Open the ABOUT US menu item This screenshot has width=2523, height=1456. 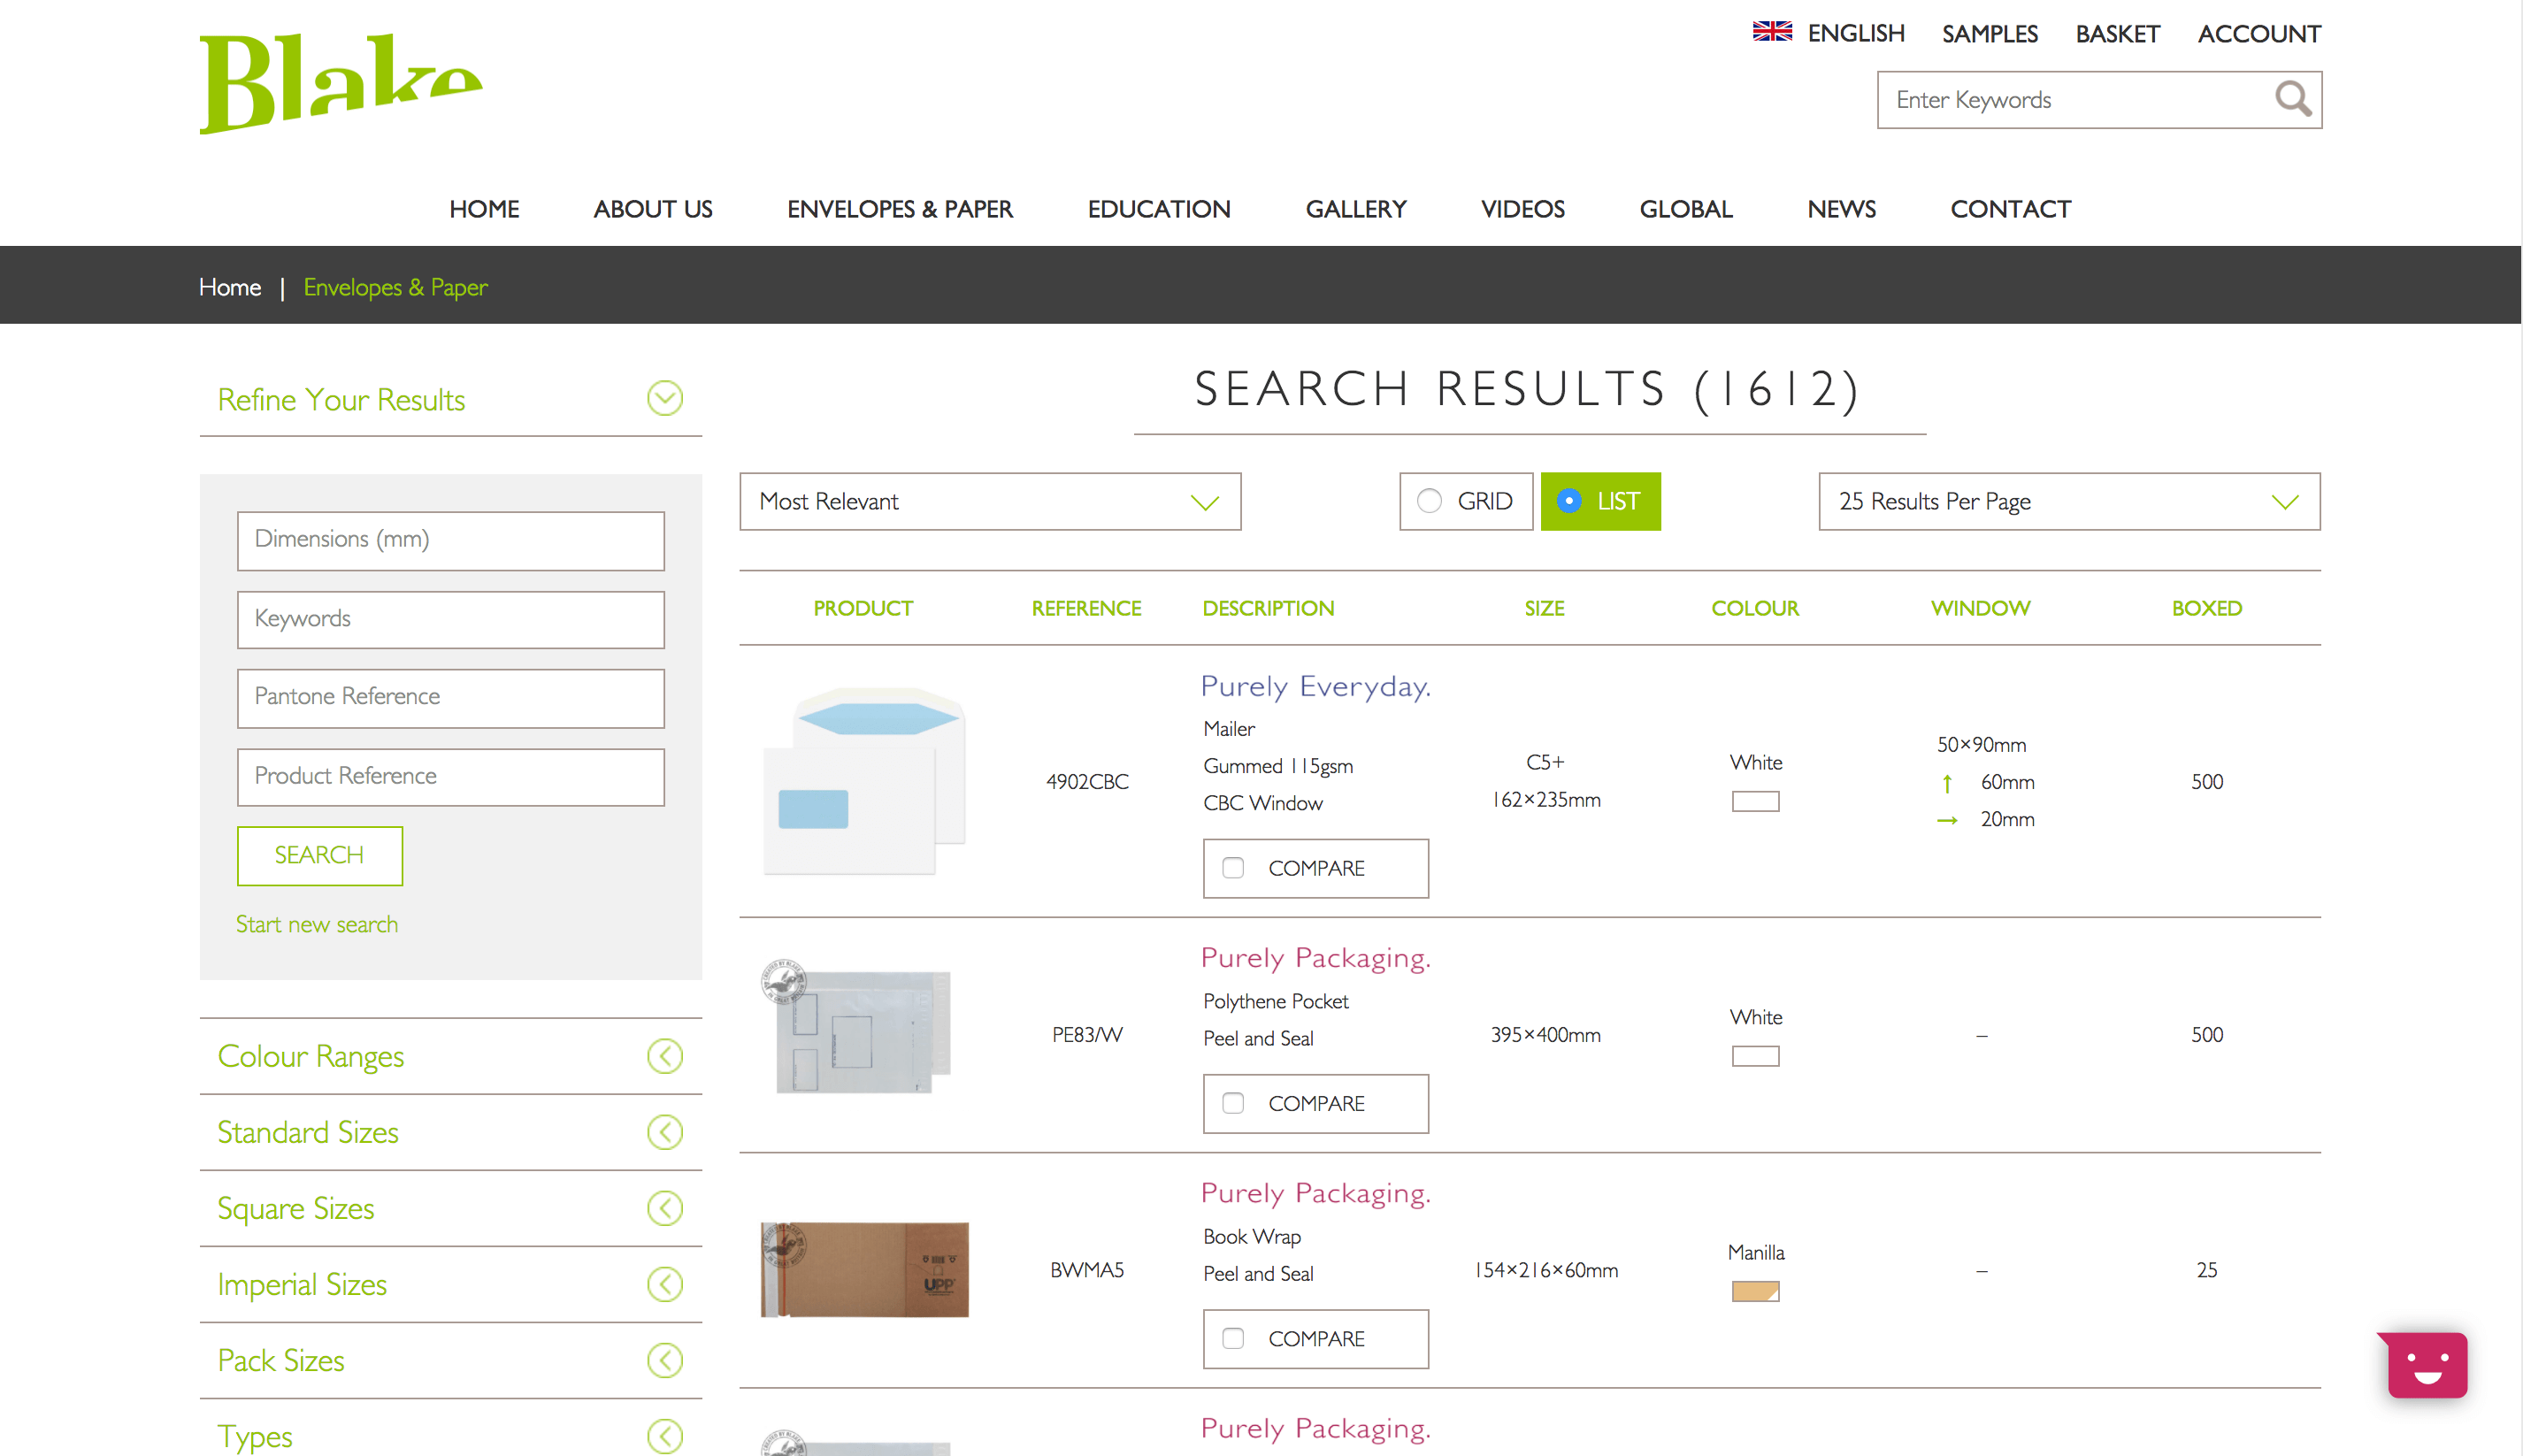[653, 209]
